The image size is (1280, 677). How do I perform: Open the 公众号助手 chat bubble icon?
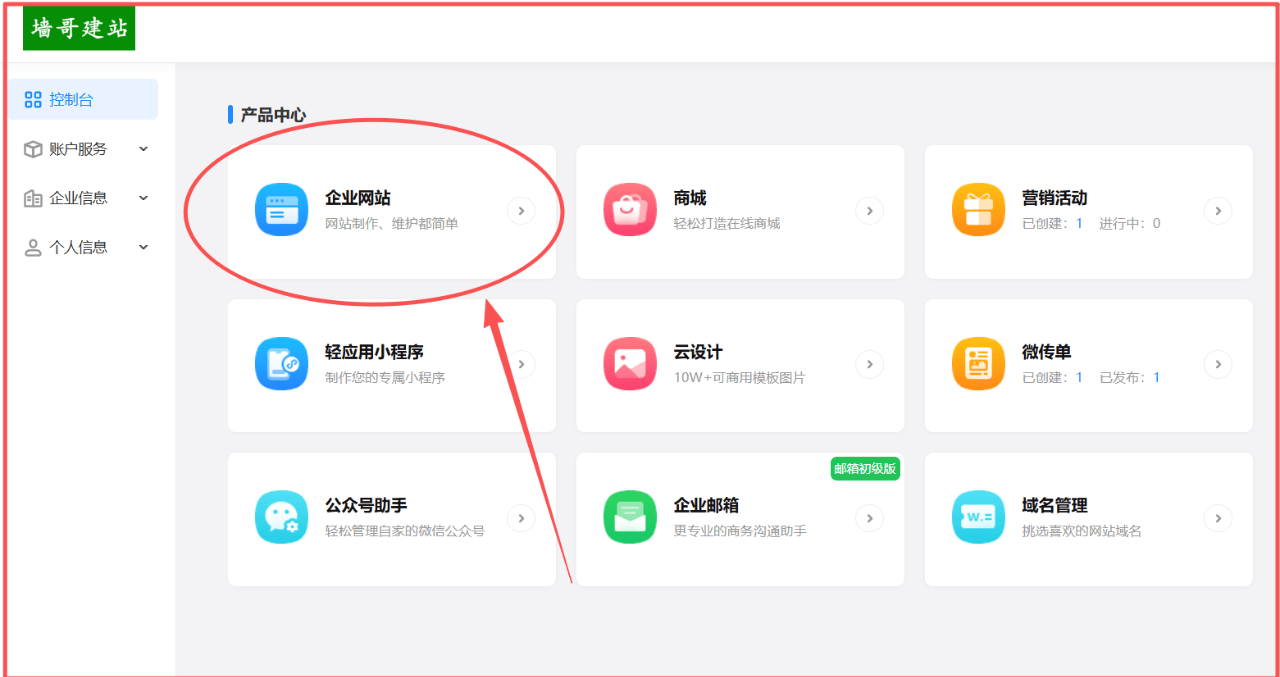281,517
